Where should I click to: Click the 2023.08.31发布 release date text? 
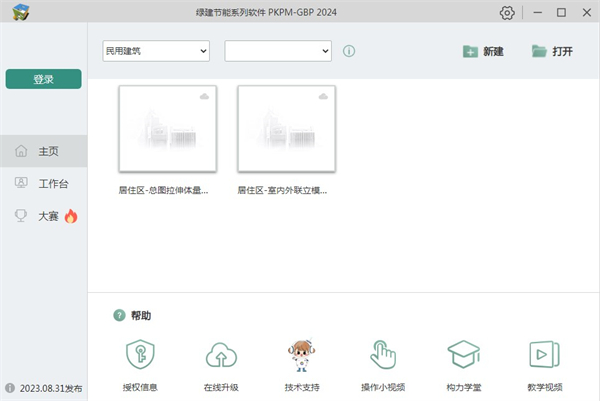tap(51, 388)
